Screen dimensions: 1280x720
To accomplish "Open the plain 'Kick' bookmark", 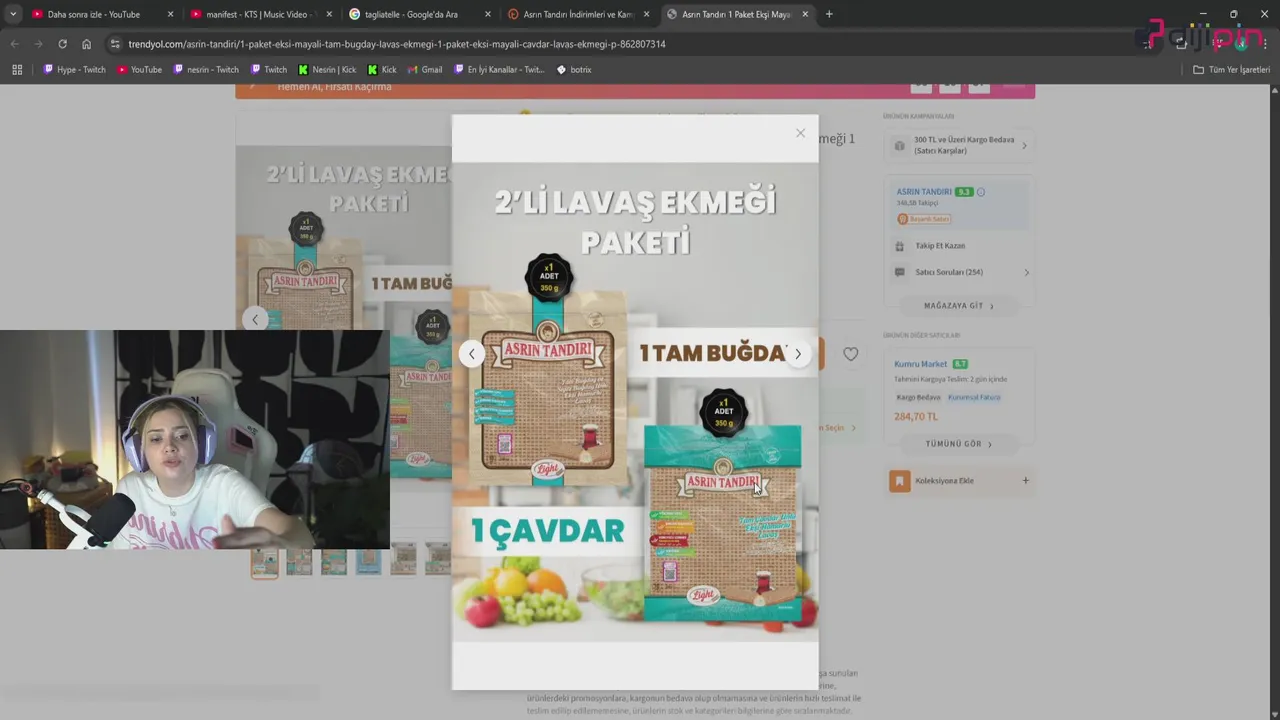I will click(x=382, y=70).
